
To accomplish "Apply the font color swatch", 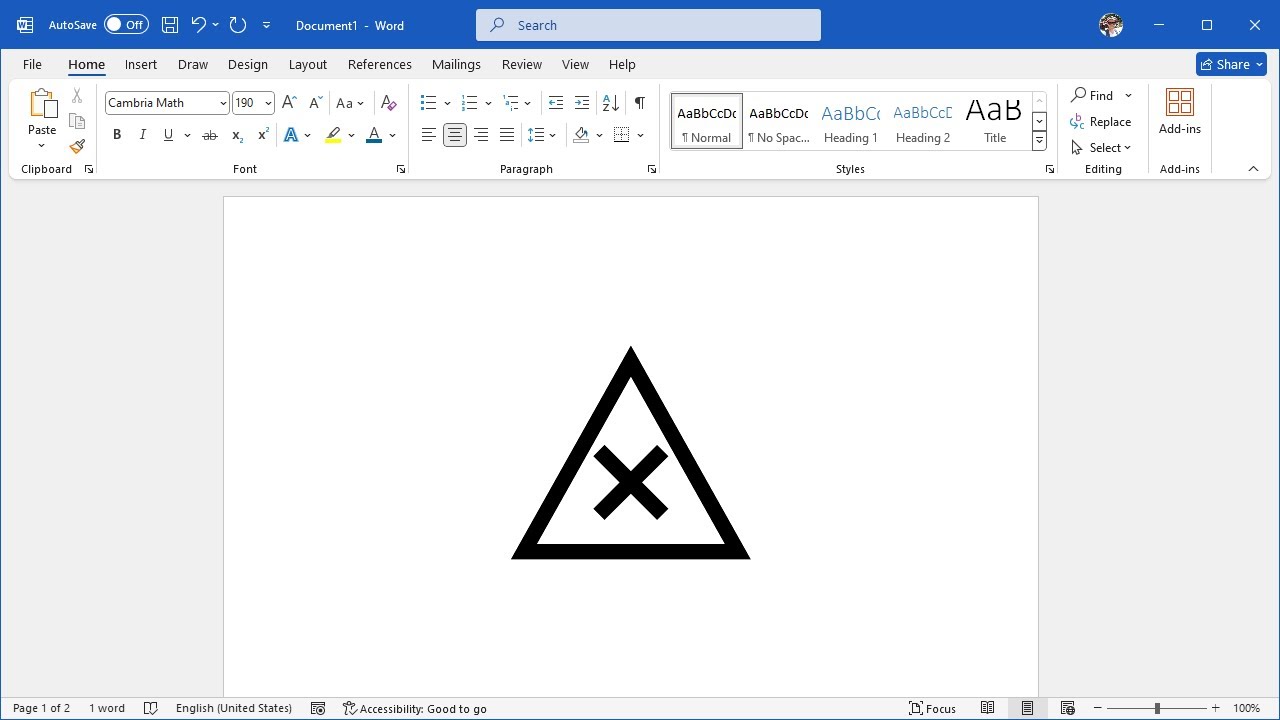I will tap(374, 135).
